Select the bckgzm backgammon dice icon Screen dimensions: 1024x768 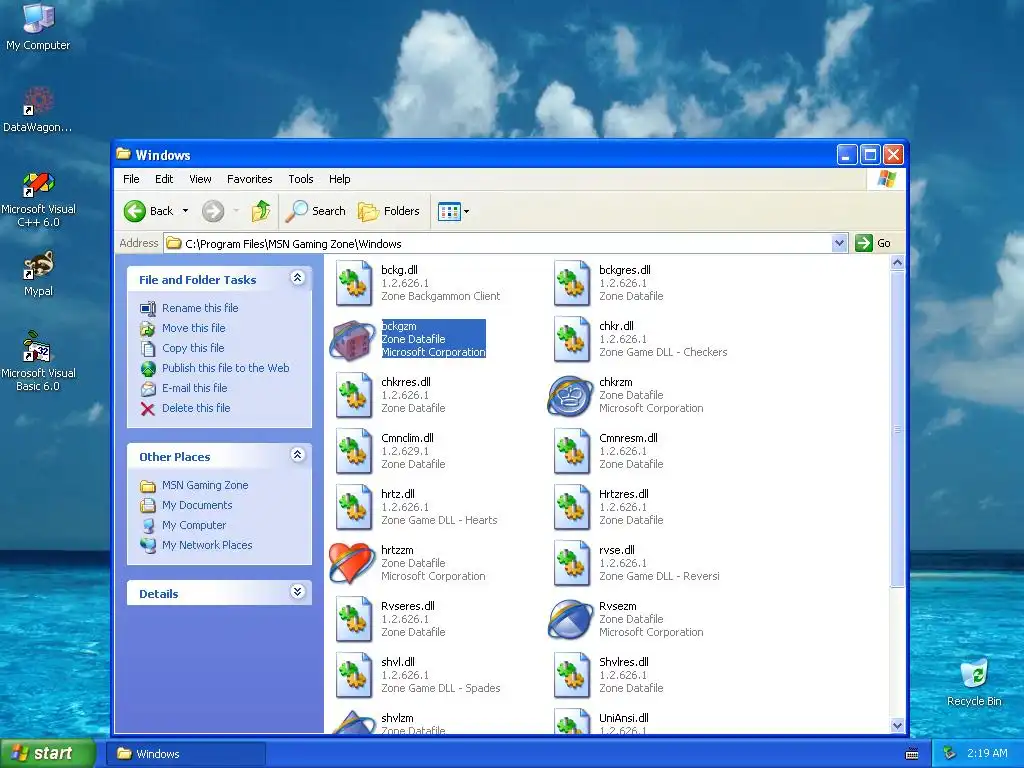click(x=353, y=340)
